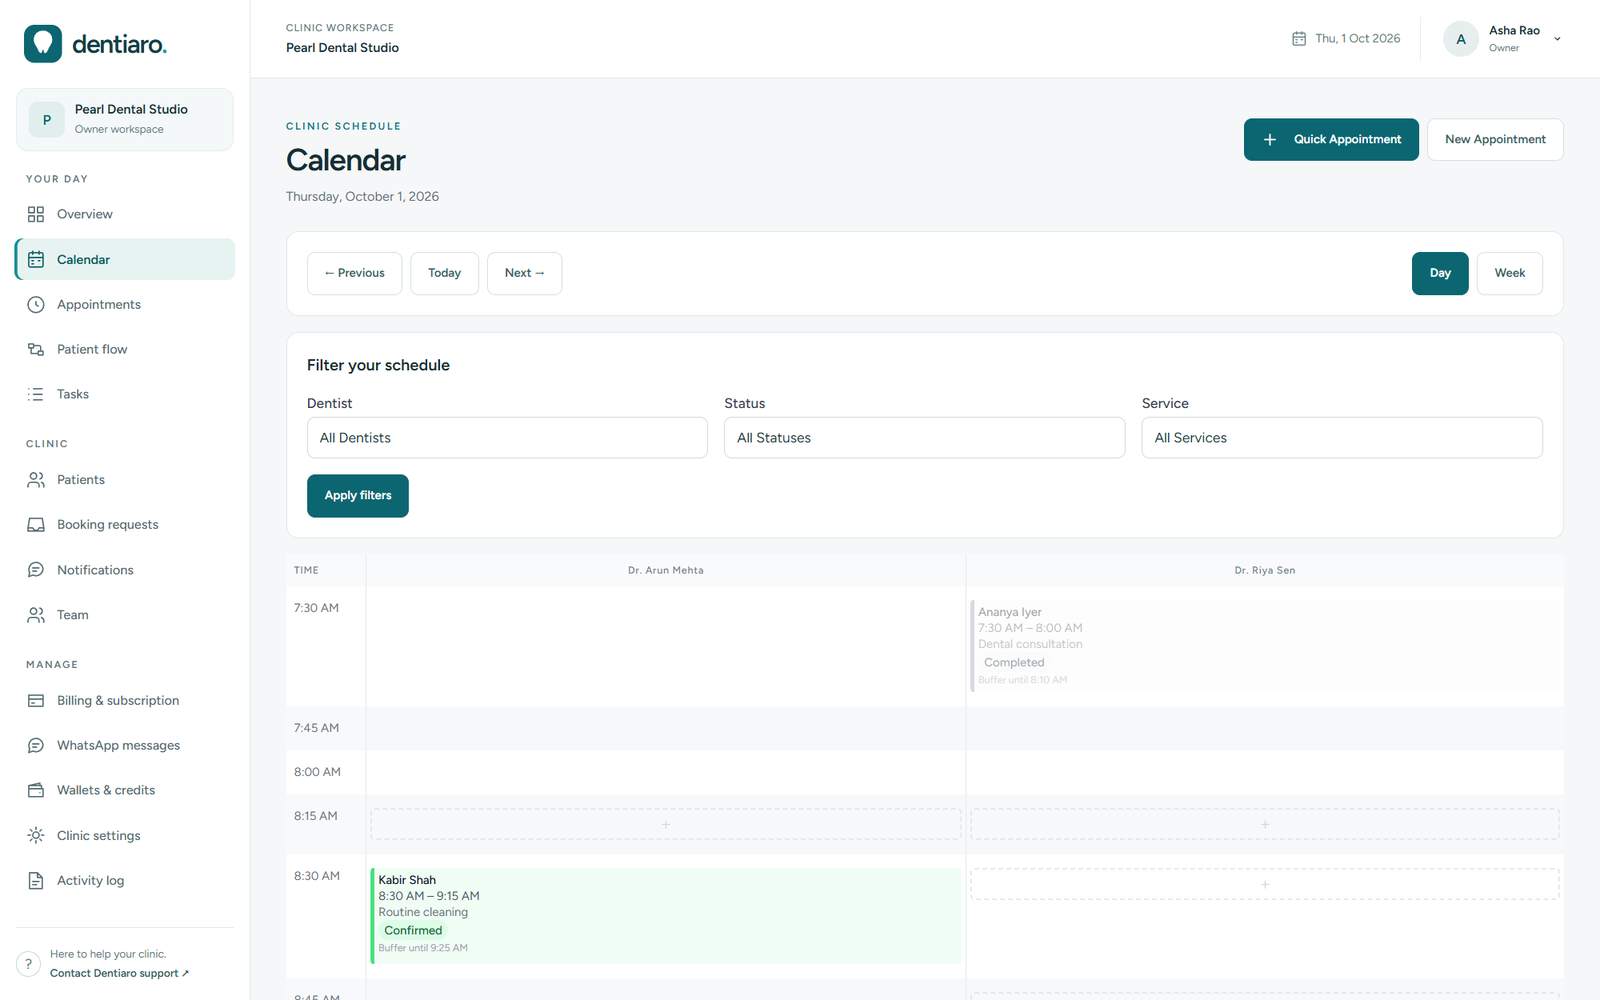The image size is (1600, 1000).
Task: Click the Wallets & credits wallet icon
Action: click(x=36, y=790)
